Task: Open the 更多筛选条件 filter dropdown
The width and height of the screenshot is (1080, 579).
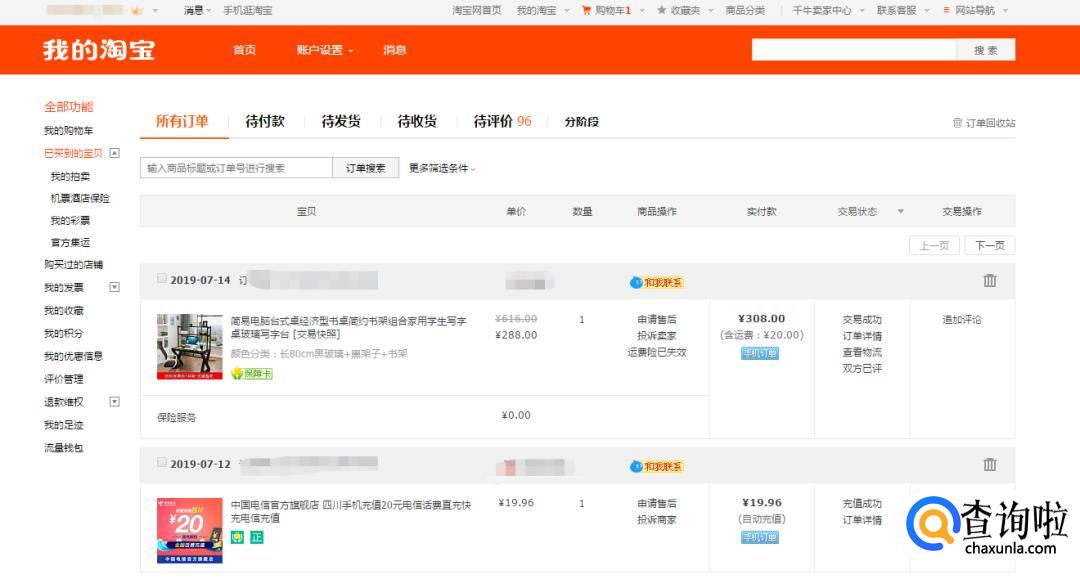Action: tap(442, 168)
